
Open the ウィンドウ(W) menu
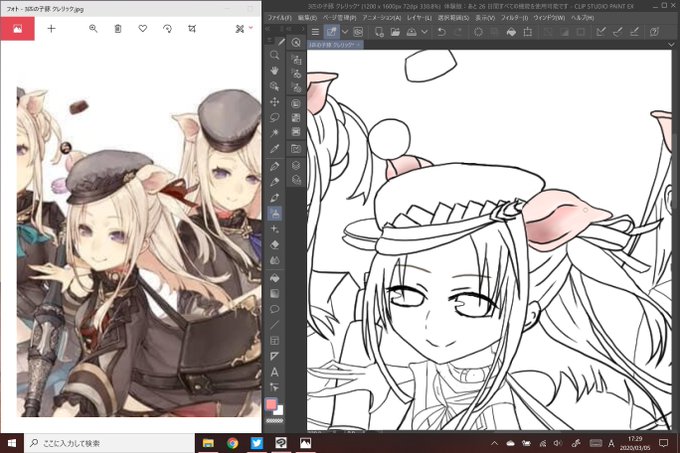click(x=549, y=18)
